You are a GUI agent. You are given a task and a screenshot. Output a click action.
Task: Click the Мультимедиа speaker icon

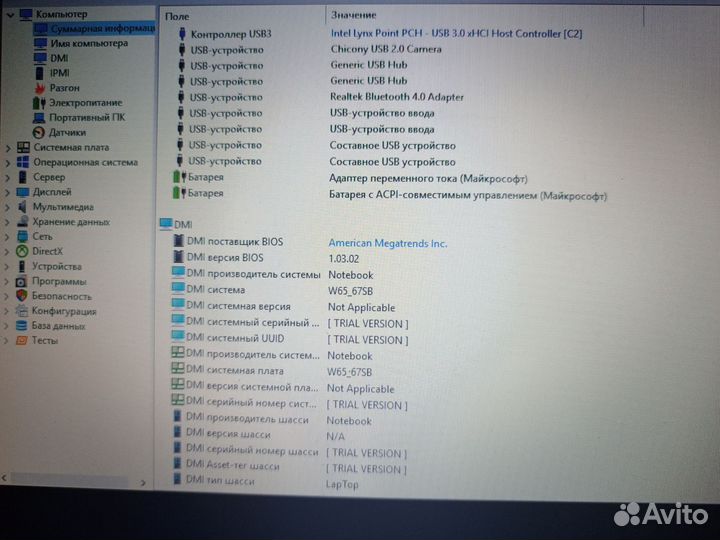[x=22, y=207]
